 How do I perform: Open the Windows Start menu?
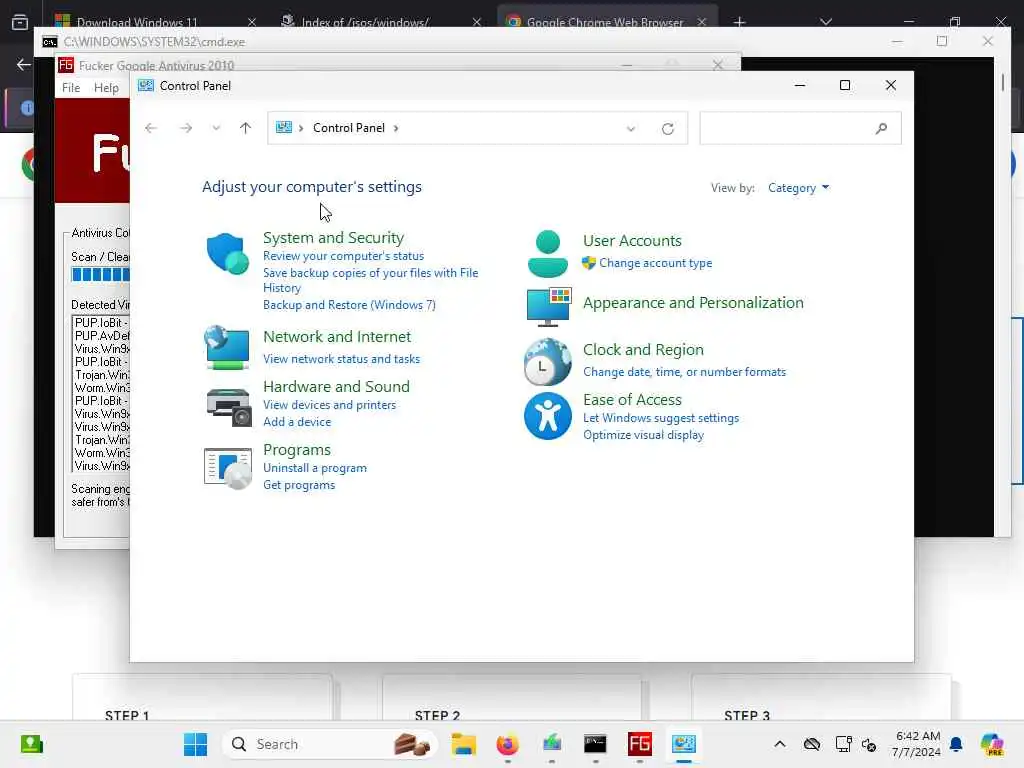tap(195, 744)
